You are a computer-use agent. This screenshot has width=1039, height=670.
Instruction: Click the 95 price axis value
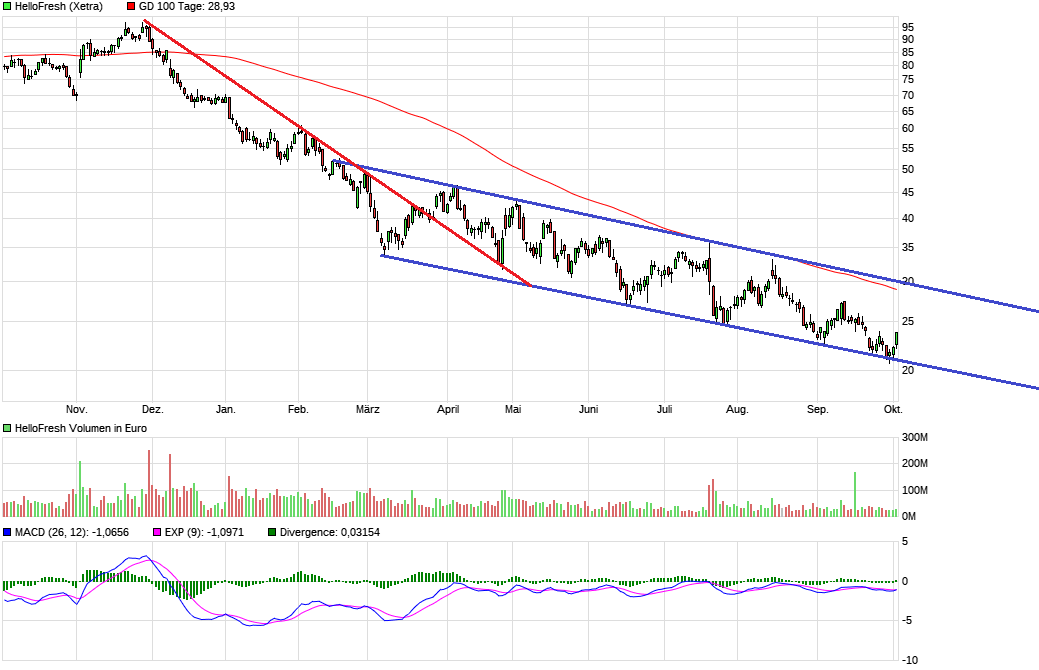pos(908,27)
